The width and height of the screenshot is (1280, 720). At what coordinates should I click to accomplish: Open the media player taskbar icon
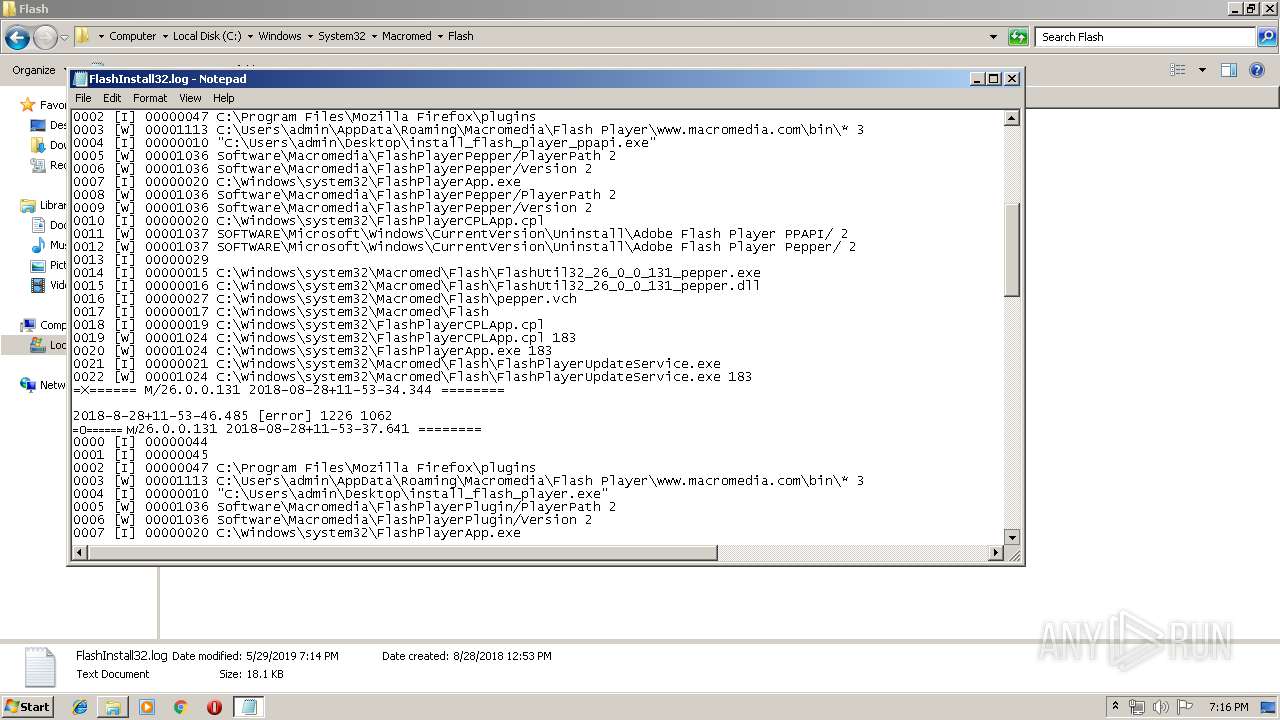147,707
